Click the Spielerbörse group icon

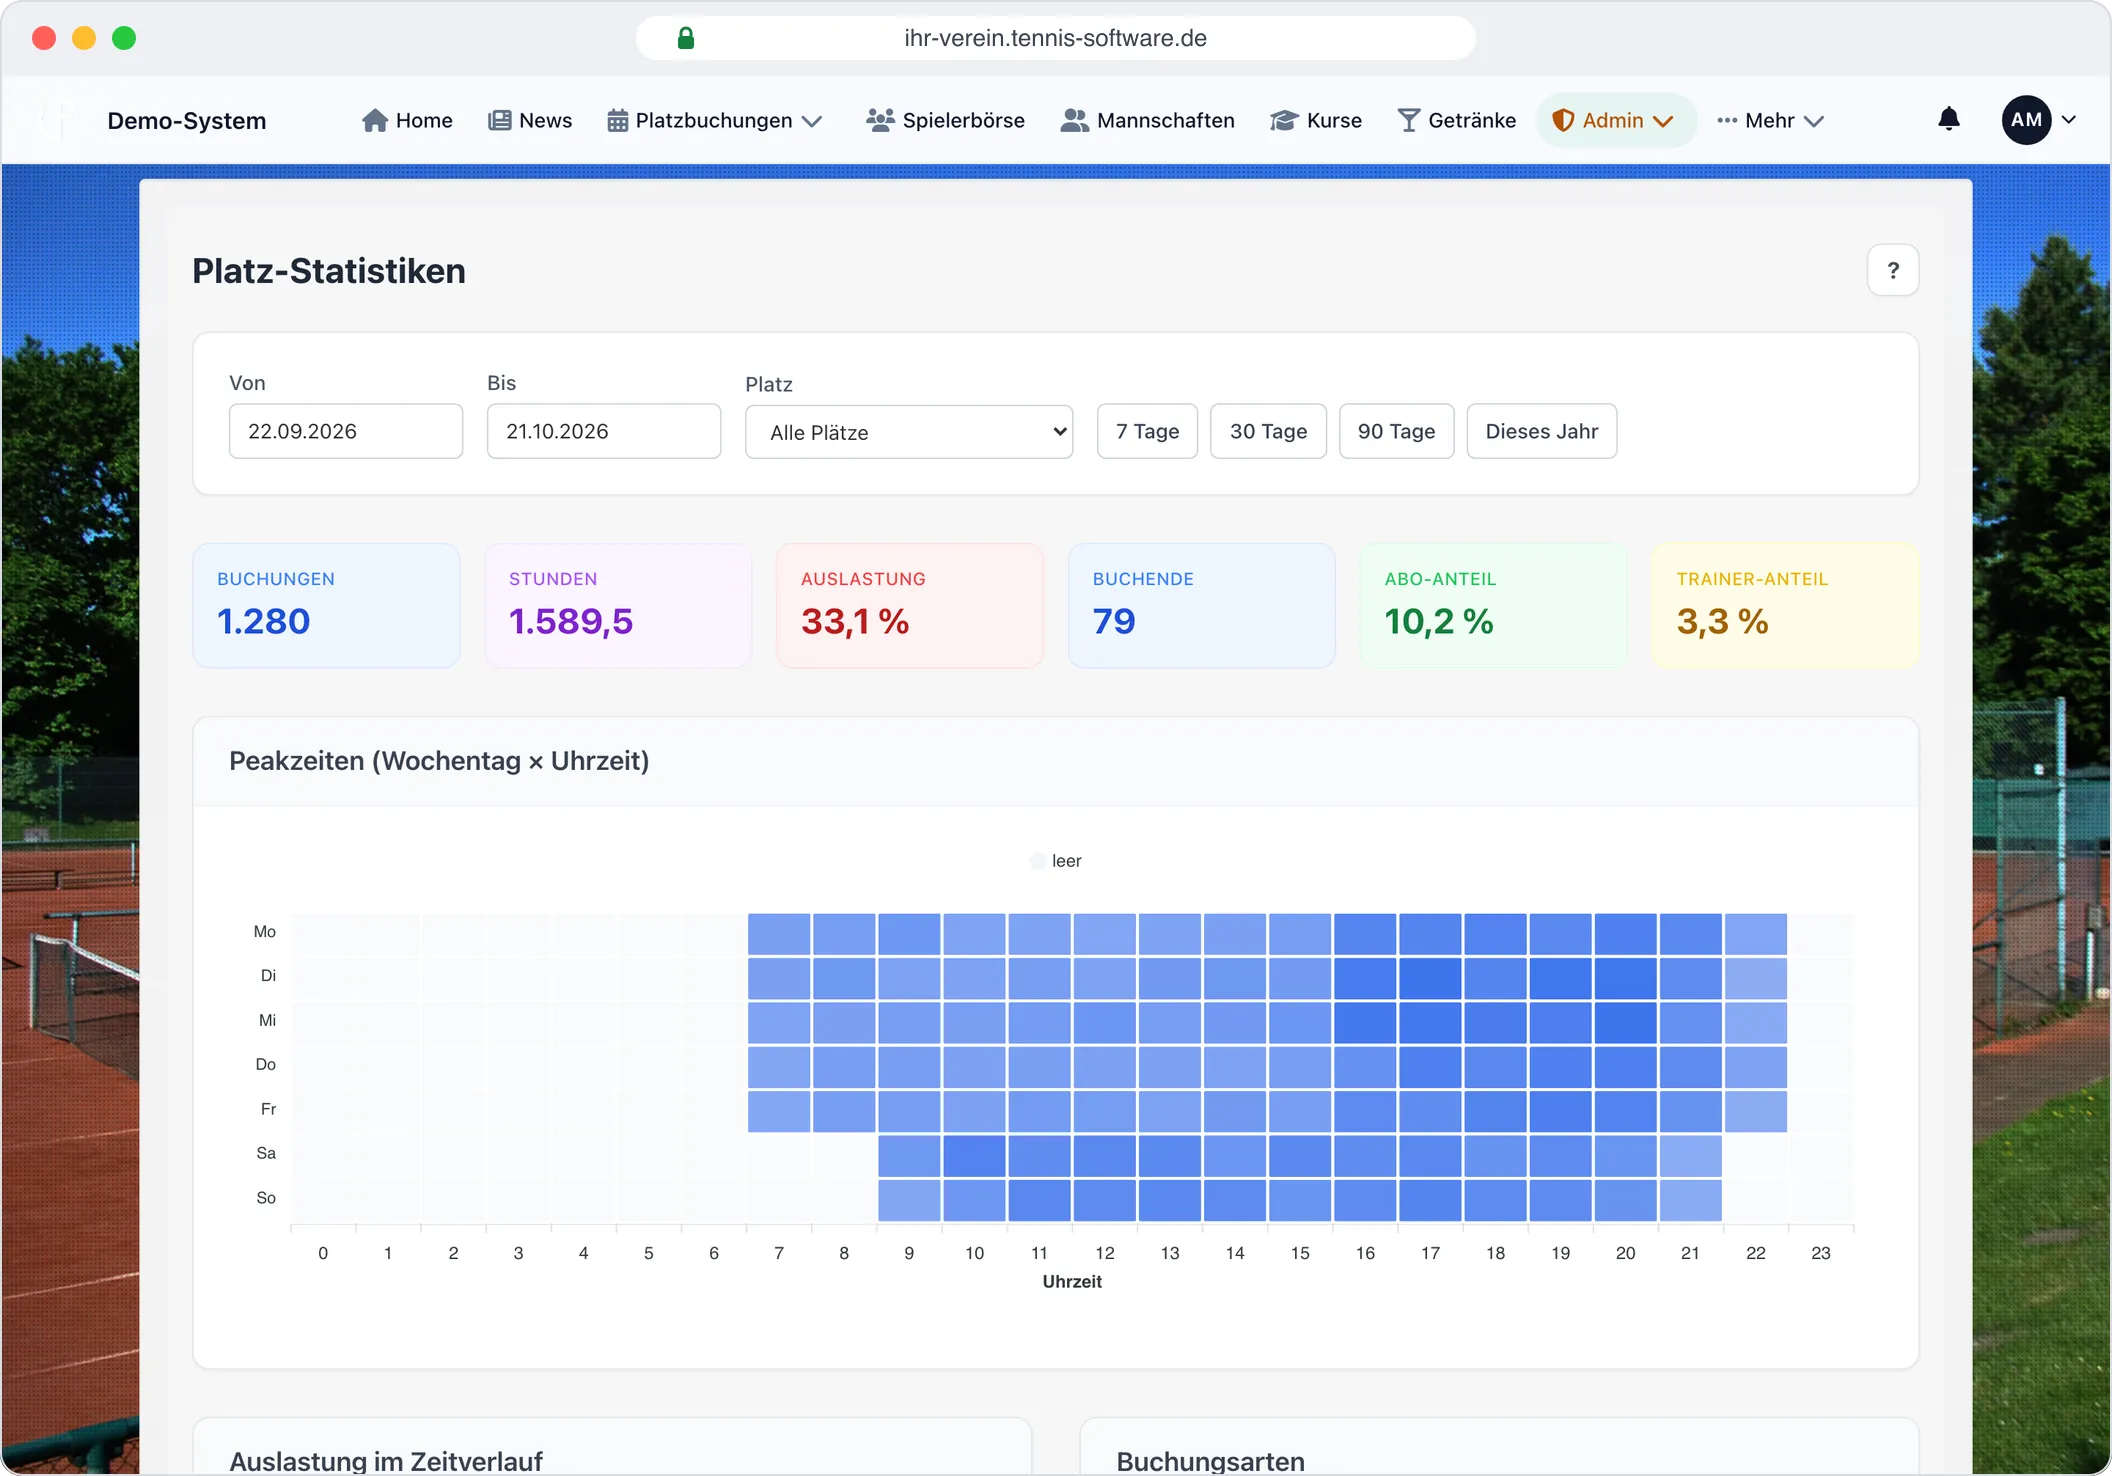880,121
